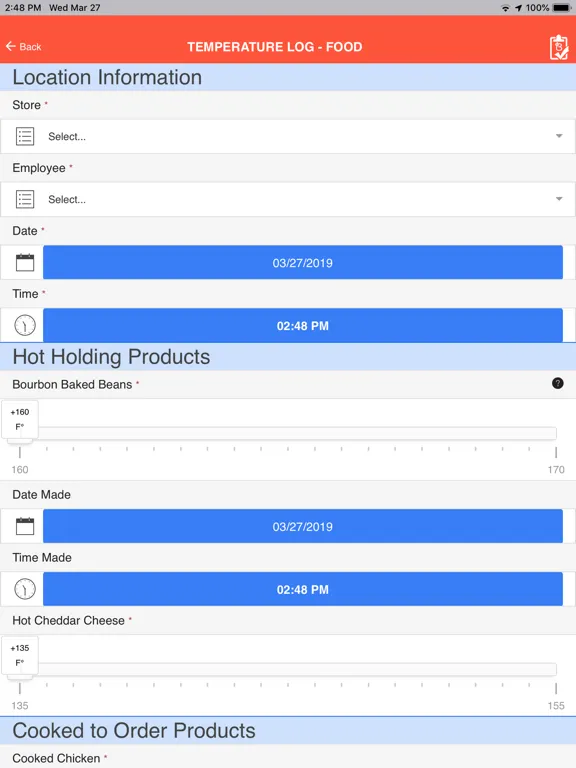
Task: Tap the Back arrow icon
Action: pos(11,47)
